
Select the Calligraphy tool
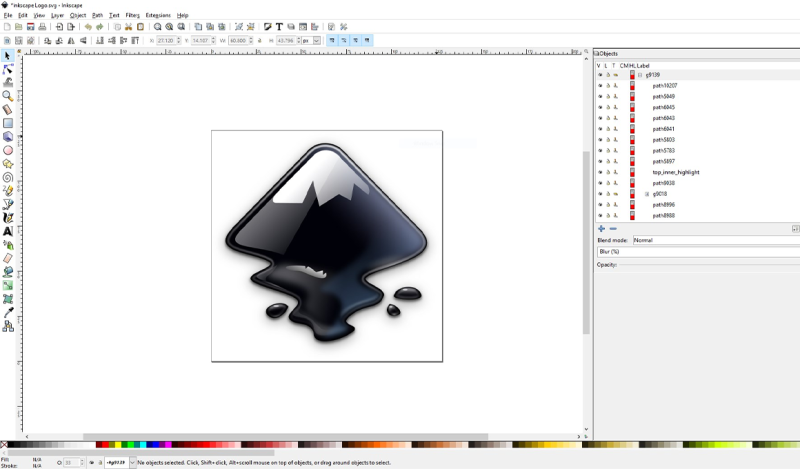[x=8, y=218]
